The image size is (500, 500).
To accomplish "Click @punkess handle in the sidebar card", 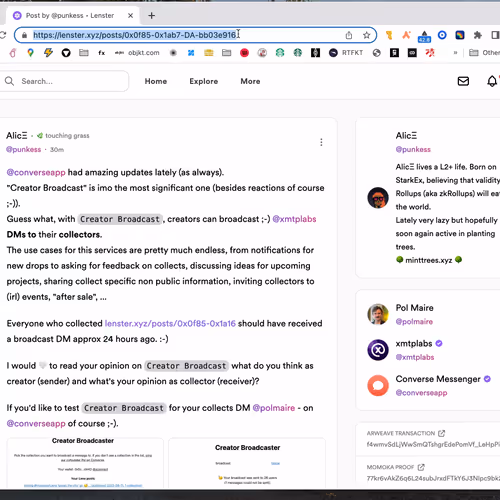I will tap(413, 149).
